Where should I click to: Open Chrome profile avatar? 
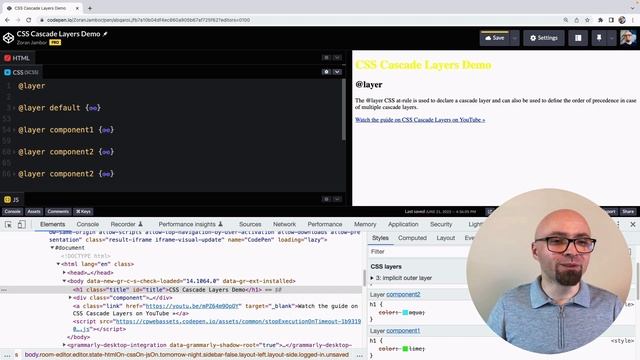click(622, 20)
